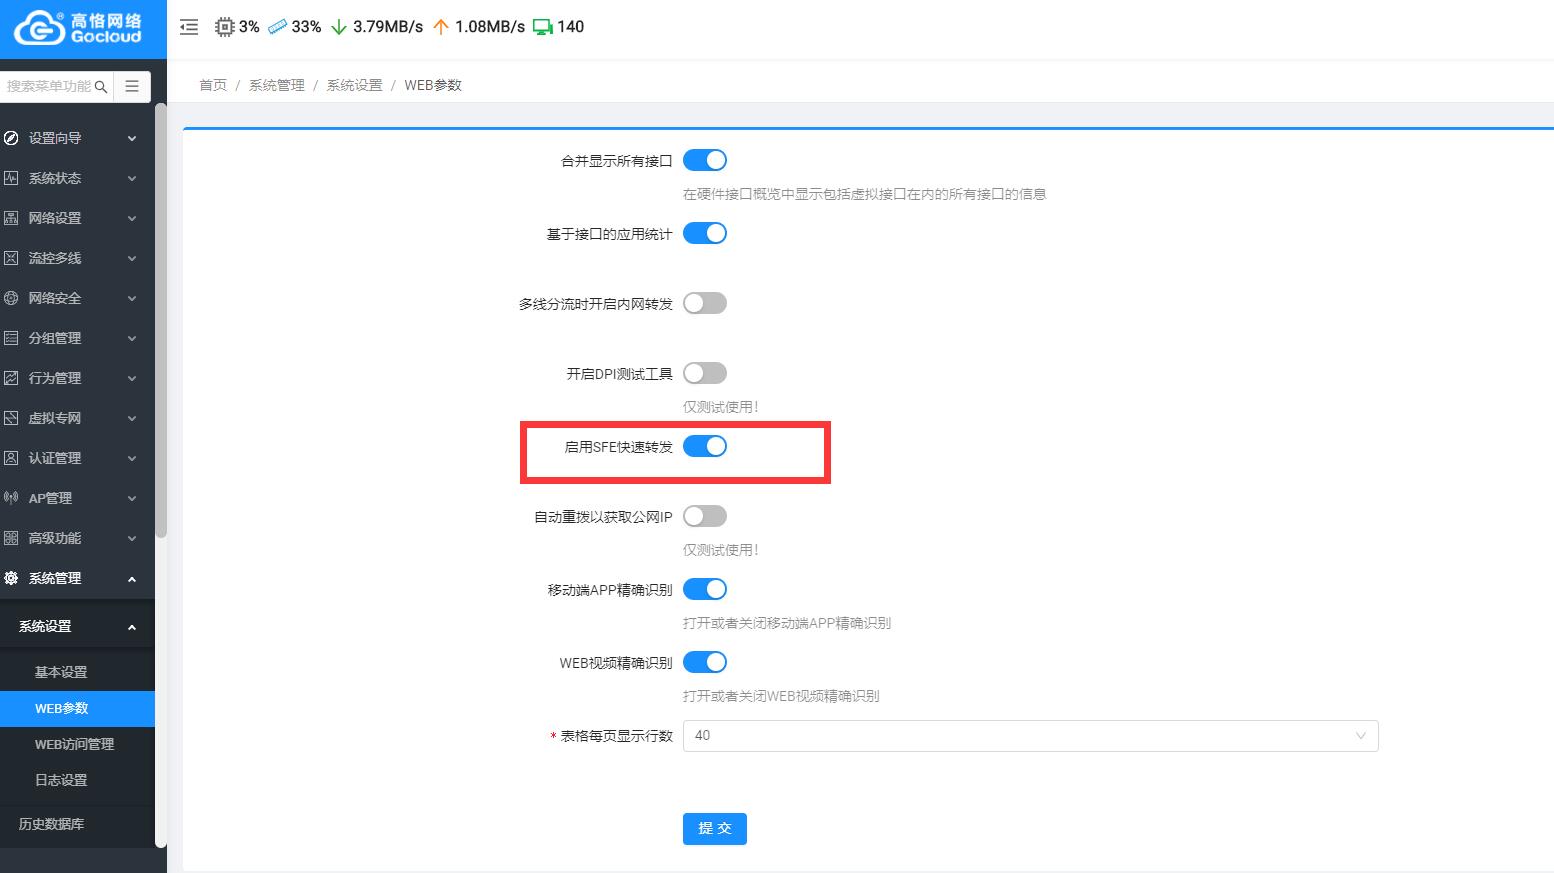
Task: Turn on 自动重拨以获取公网IP switch
Action: pyautogui.click(x=705, y=516)
